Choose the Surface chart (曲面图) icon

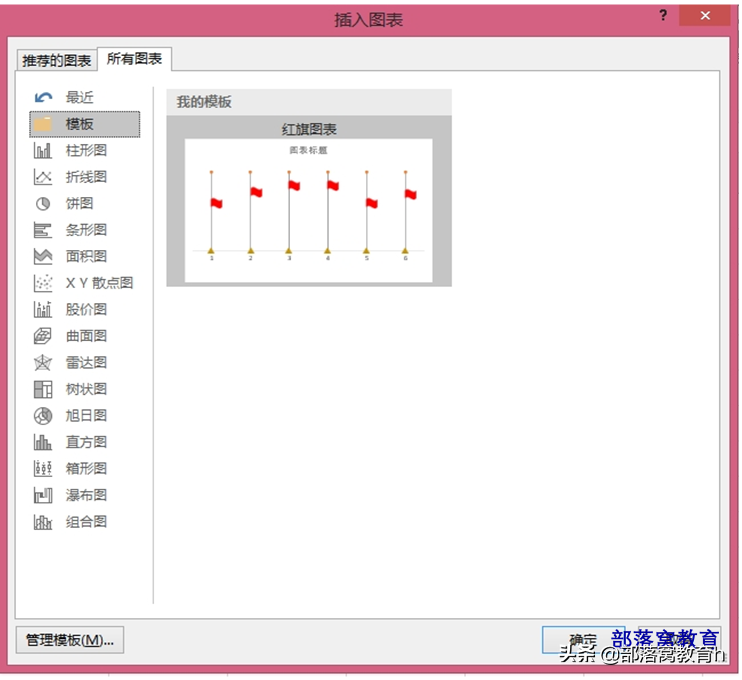(43, 336)
